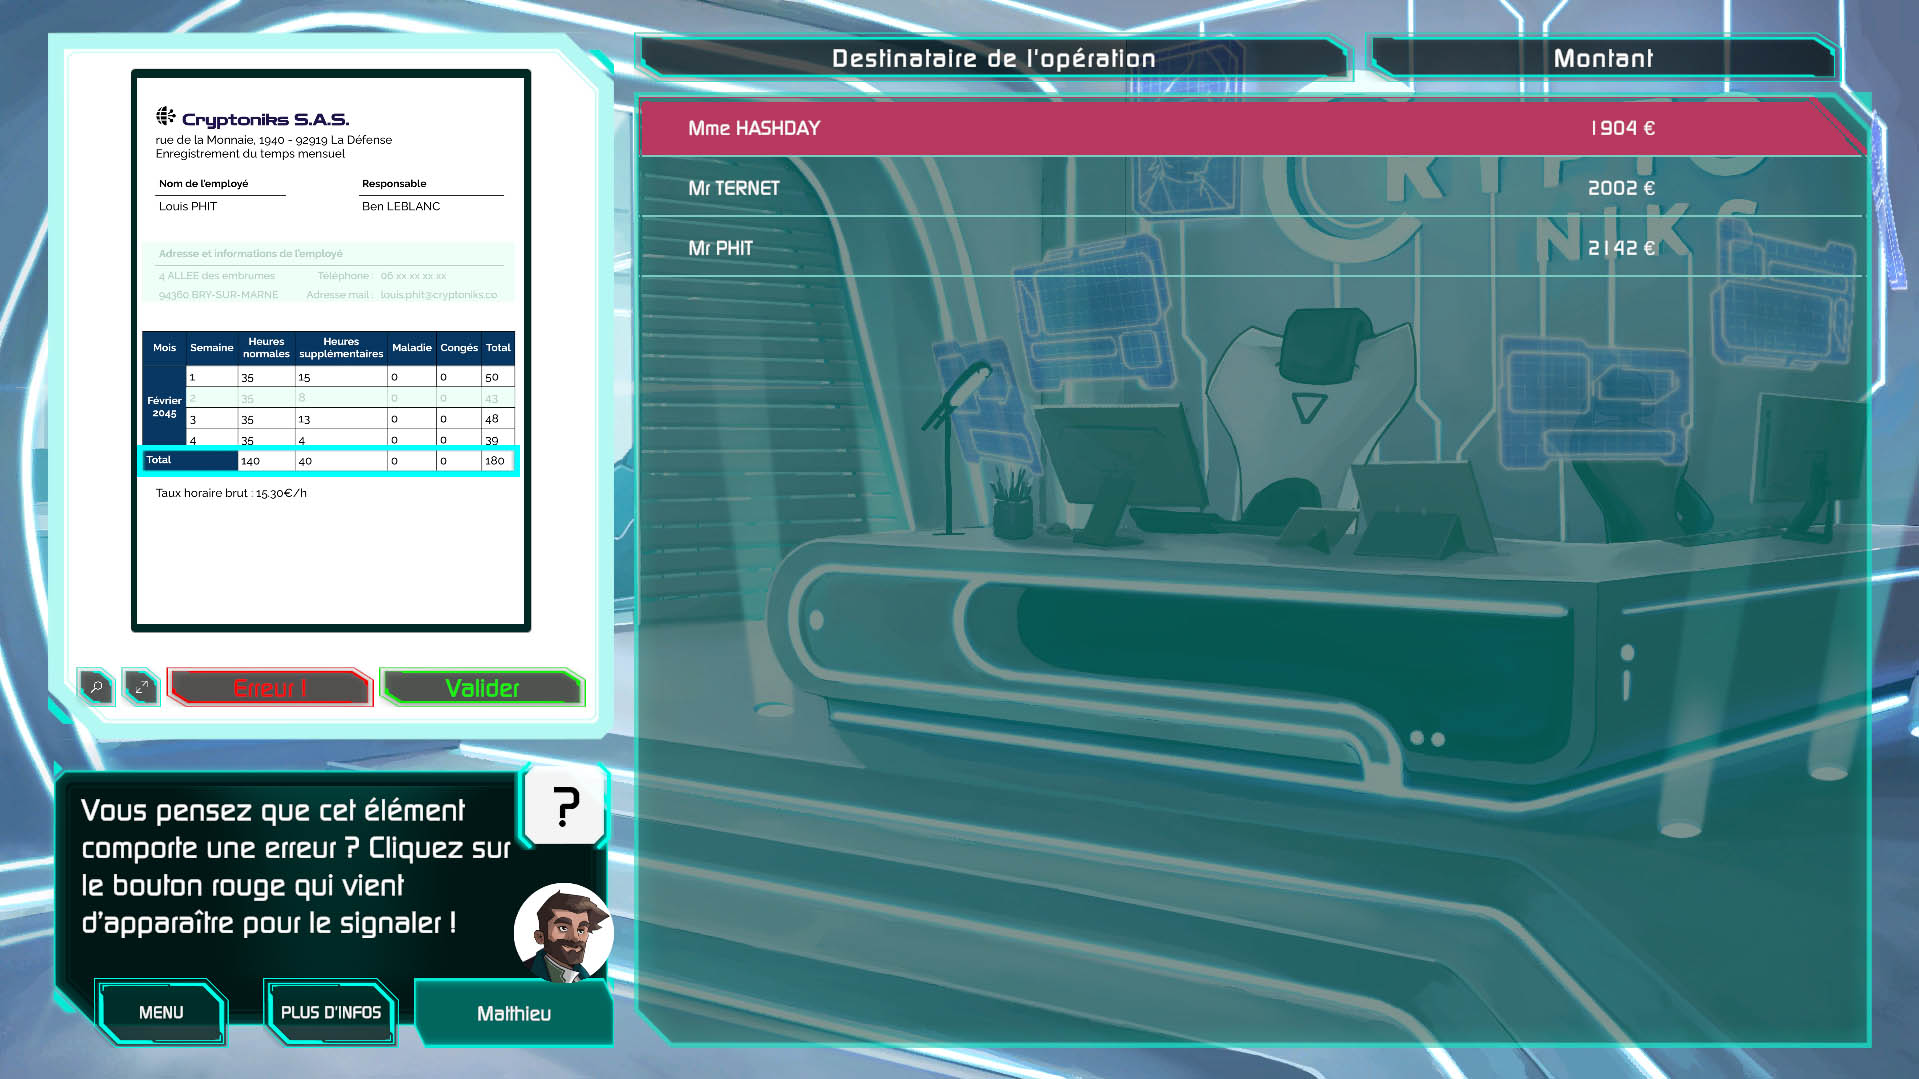This screenshot has width=1919, height=1079.
Task: Select the Mme HASHDAY operation row
Action: (1250, 128)
